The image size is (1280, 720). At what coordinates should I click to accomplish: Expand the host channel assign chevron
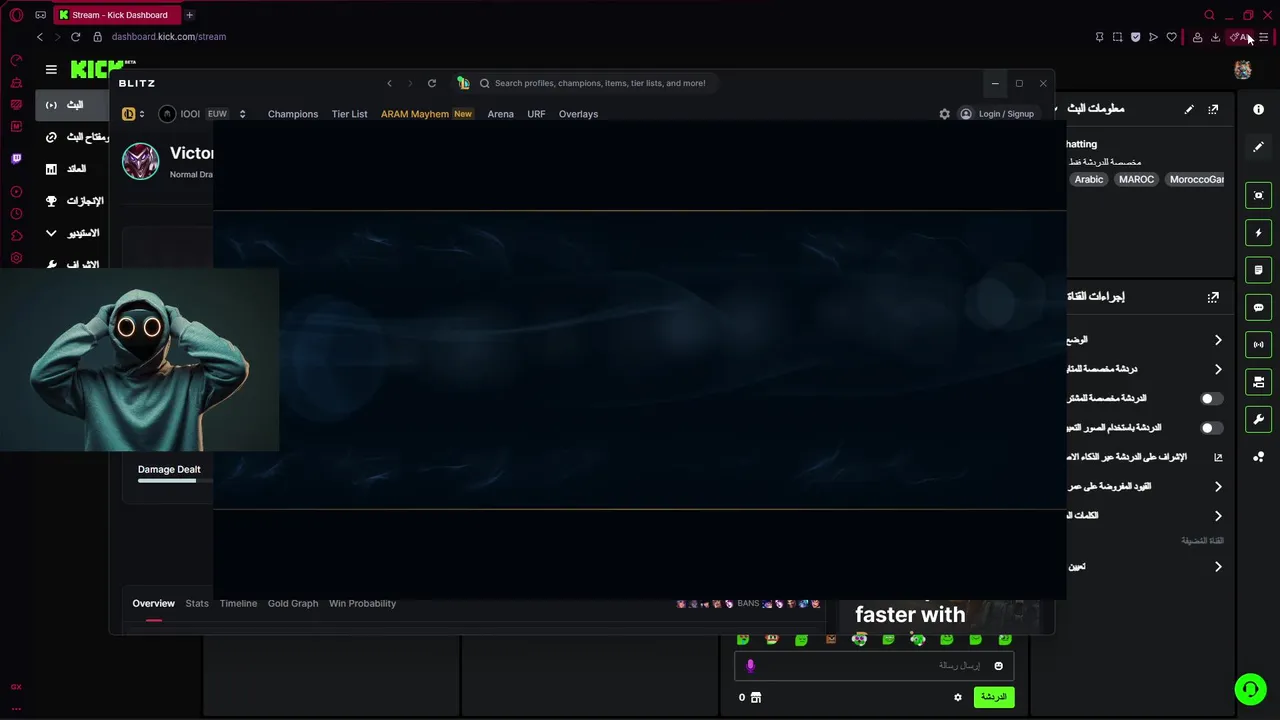click(x=1218, y=567)
